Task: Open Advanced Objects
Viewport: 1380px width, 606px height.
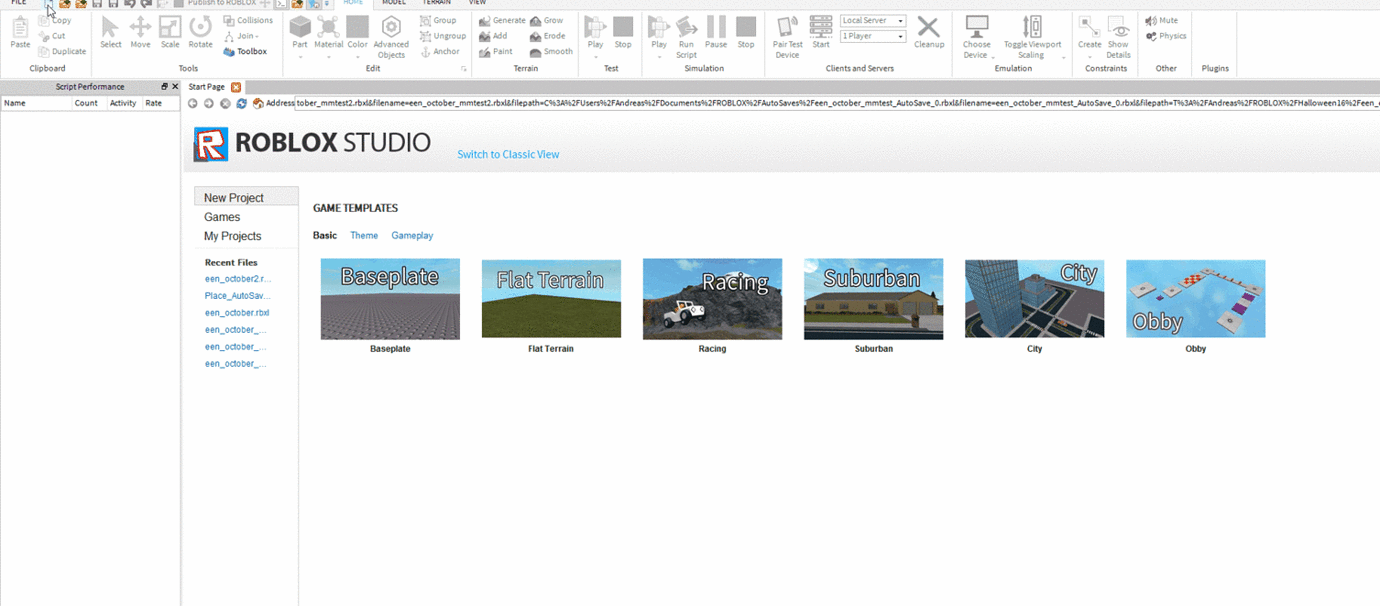Action: pos(391,37)
